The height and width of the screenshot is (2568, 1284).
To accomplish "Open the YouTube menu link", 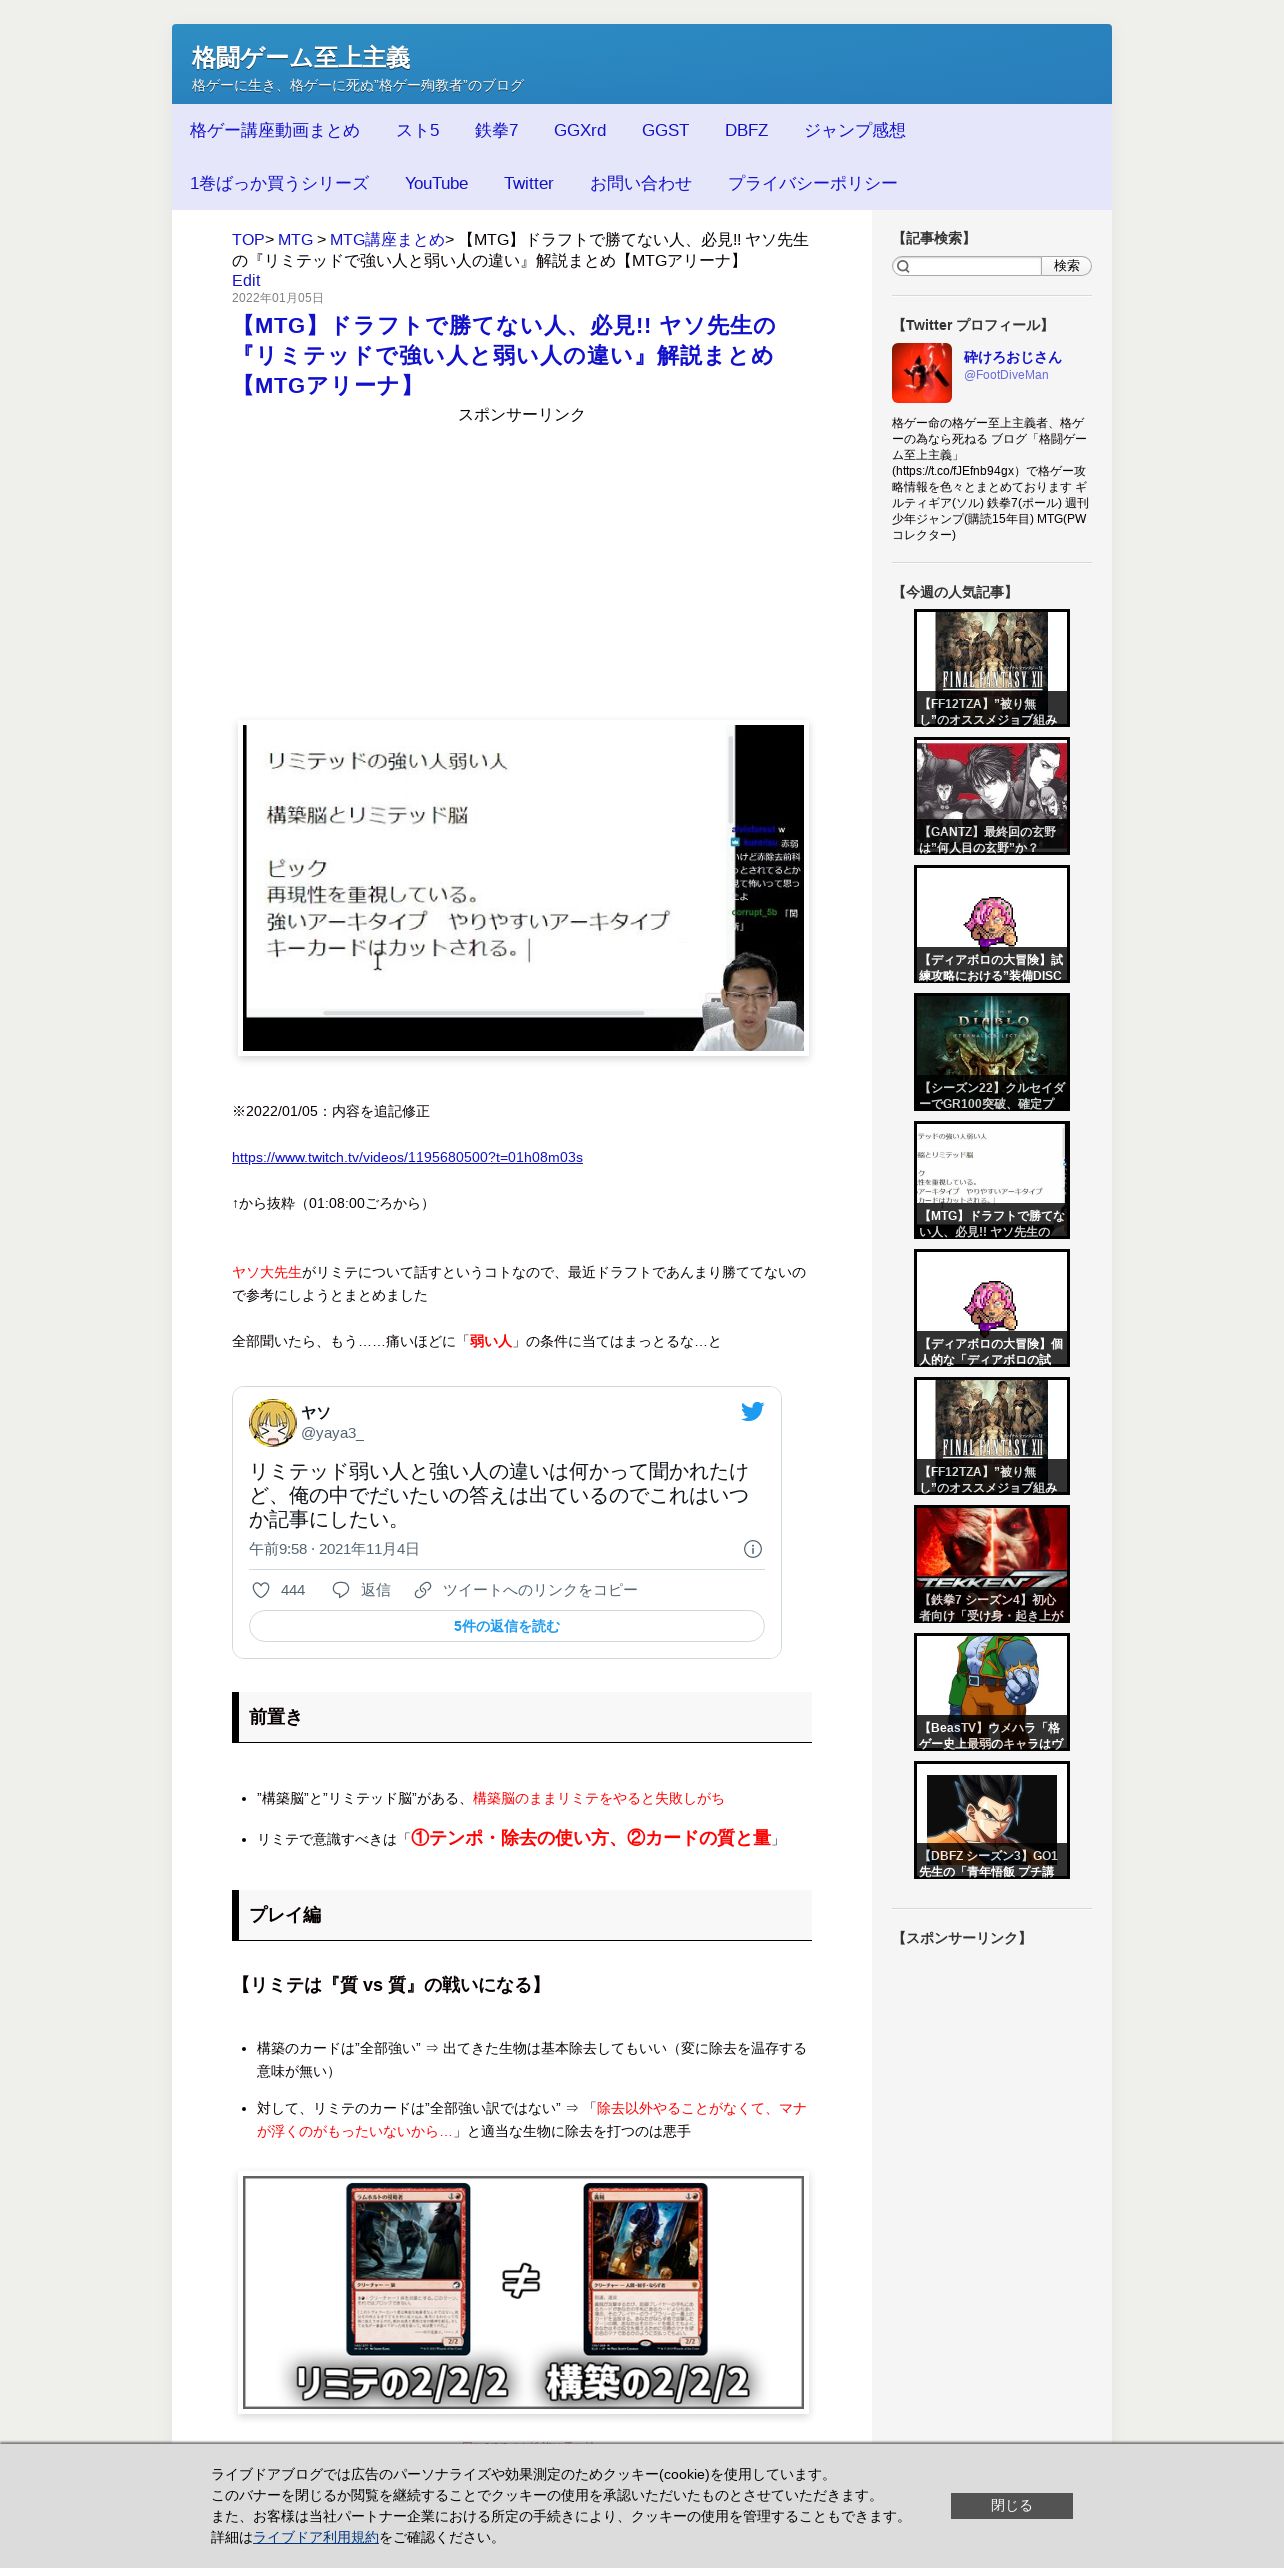I will [x=436, y=183].
